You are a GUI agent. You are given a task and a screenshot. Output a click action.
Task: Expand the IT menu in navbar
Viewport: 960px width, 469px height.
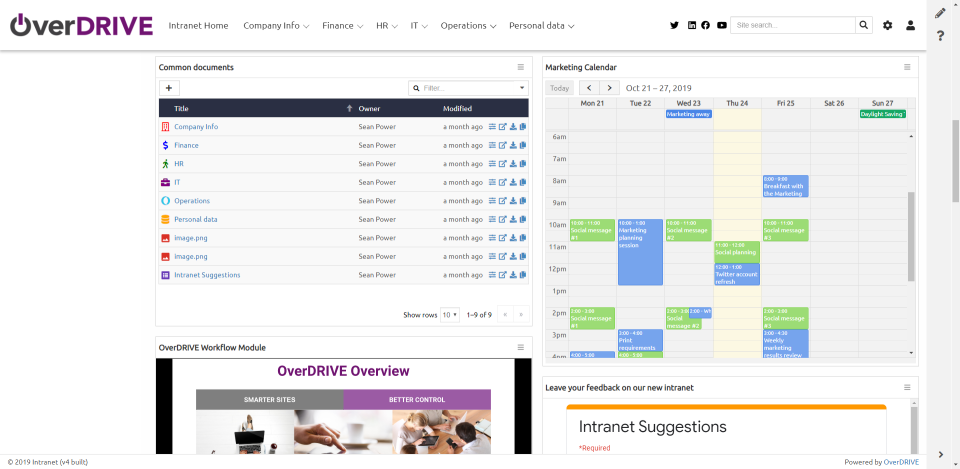pyautogui.click(x=419, y=26)
